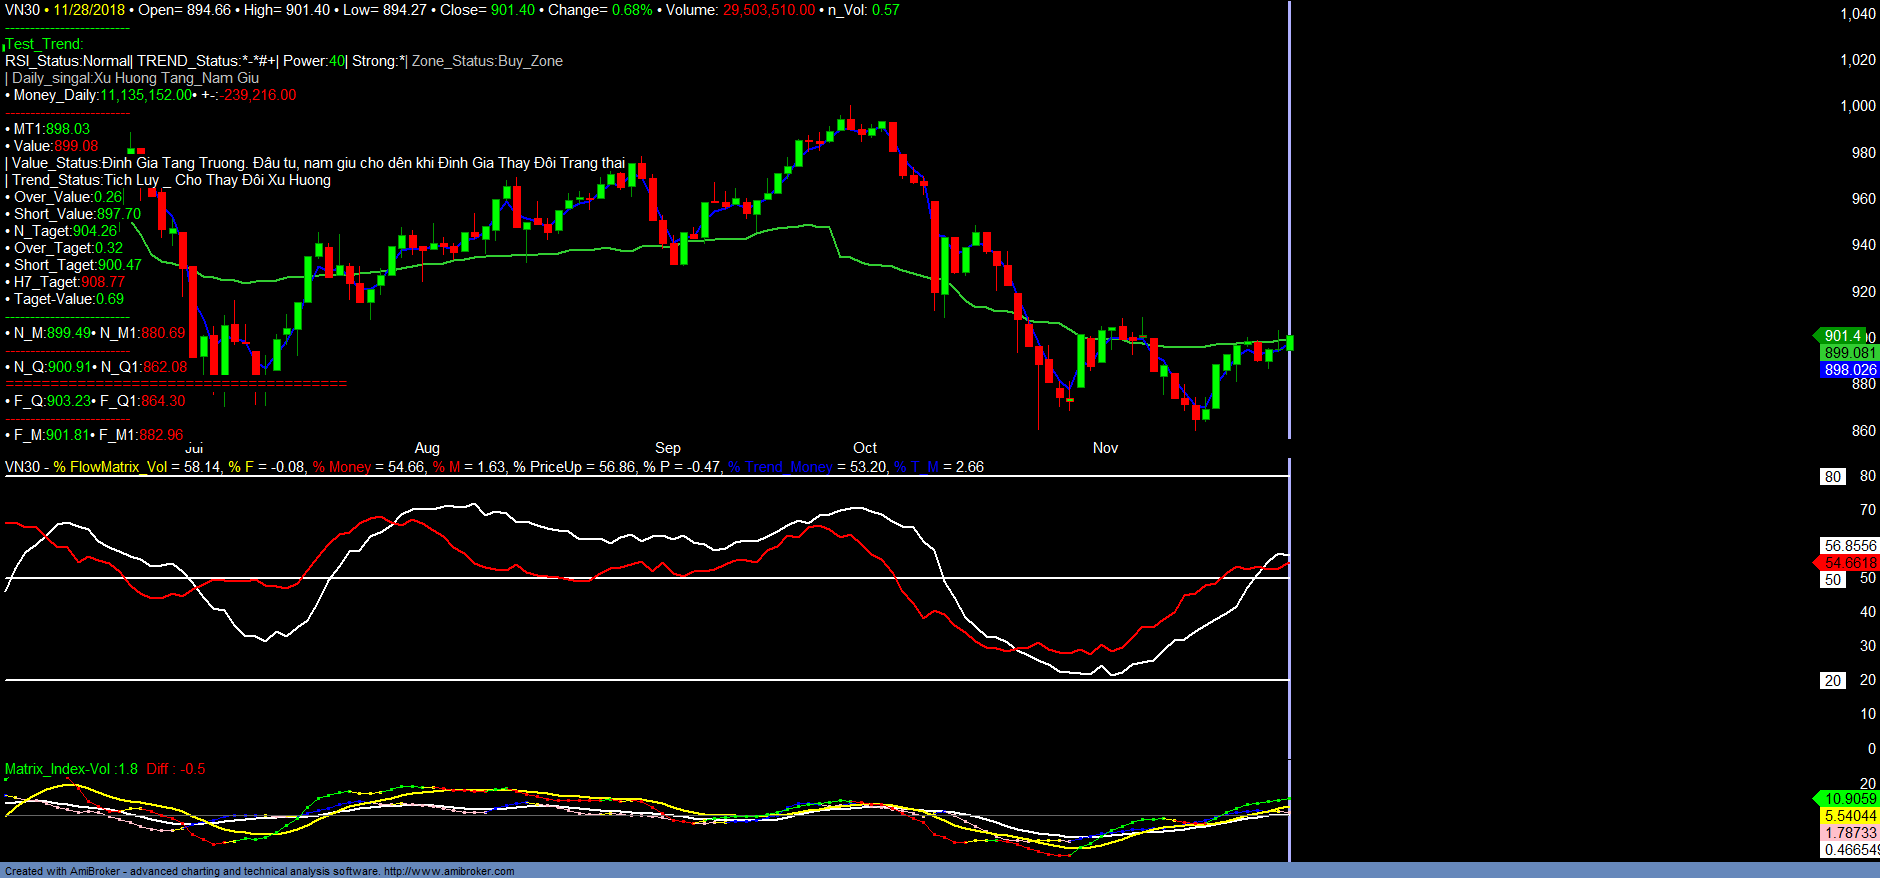Image resolution: width=1880 pixels, height=878 pixels.
Task: Click the boxed 20 level marker
Action: click(1832, 681)
